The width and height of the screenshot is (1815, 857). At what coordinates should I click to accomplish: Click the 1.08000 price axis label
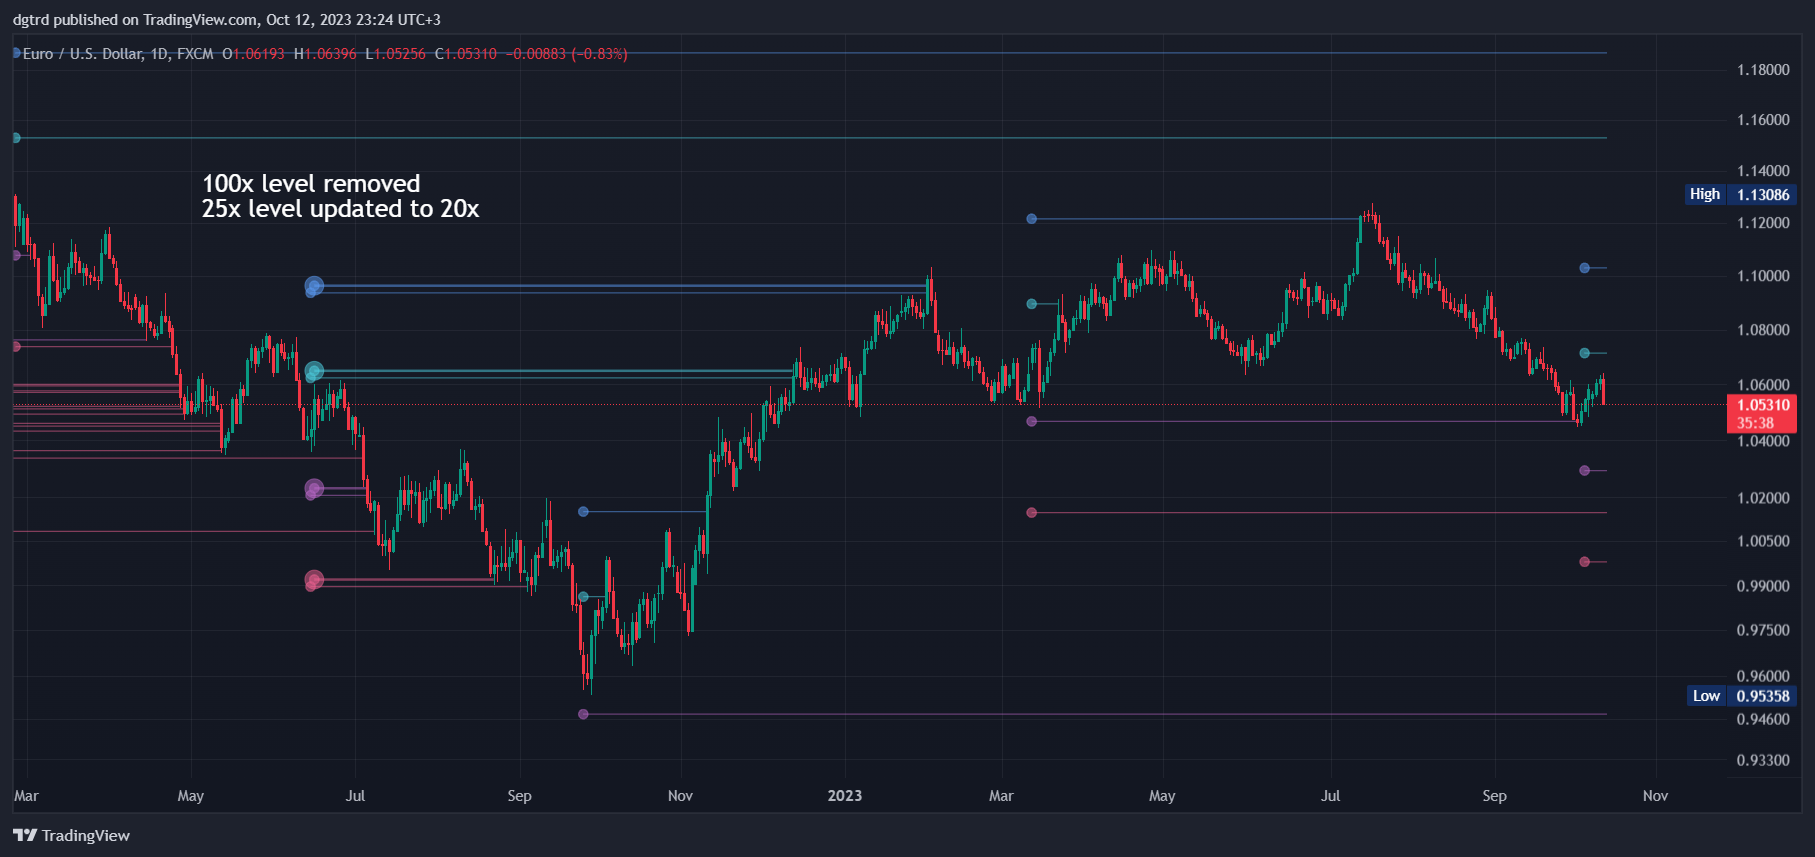pos(1763,330)
